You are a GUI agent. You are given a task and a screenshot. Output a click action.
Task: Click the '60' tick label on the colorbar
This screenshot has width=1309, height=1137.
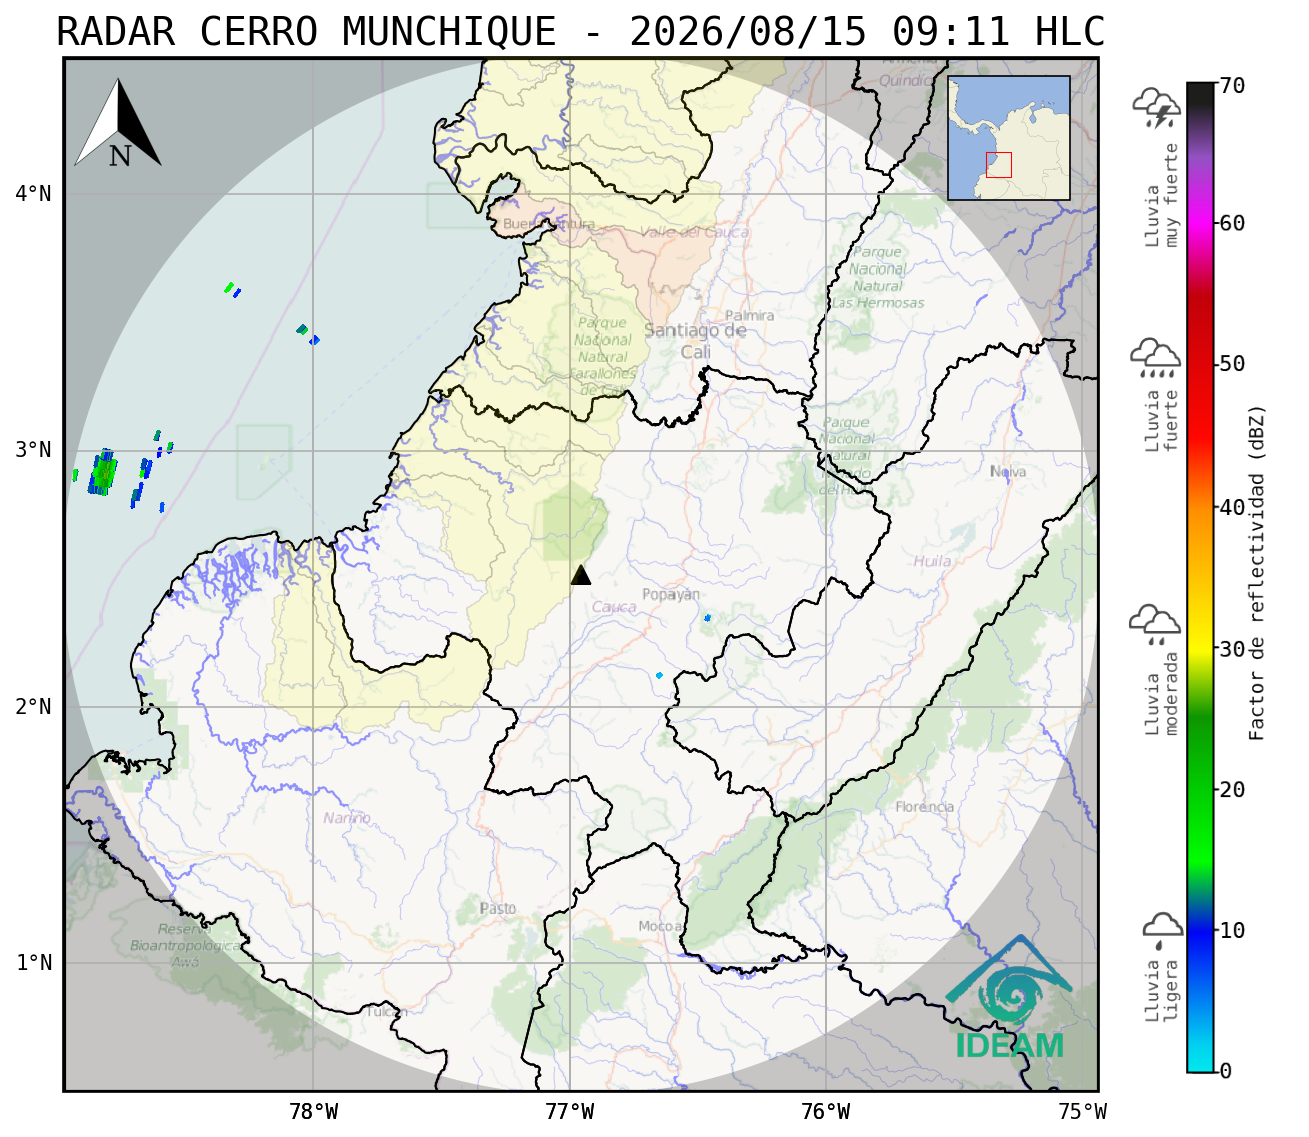pos(1232,223)
